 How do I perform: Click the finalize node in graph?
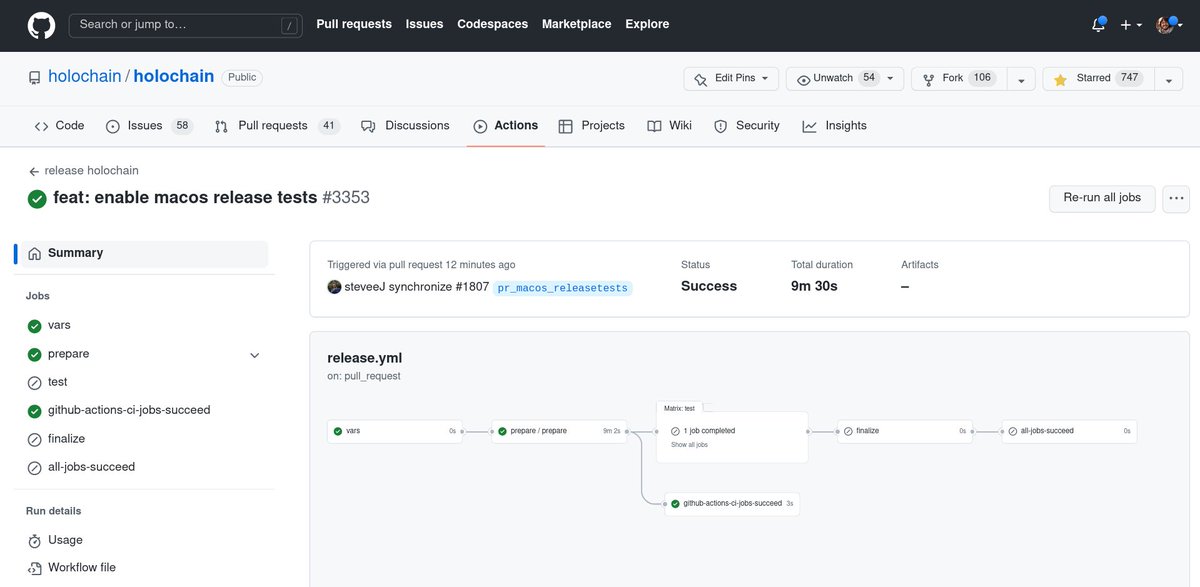pyautogui.click(x=905, y=431)
